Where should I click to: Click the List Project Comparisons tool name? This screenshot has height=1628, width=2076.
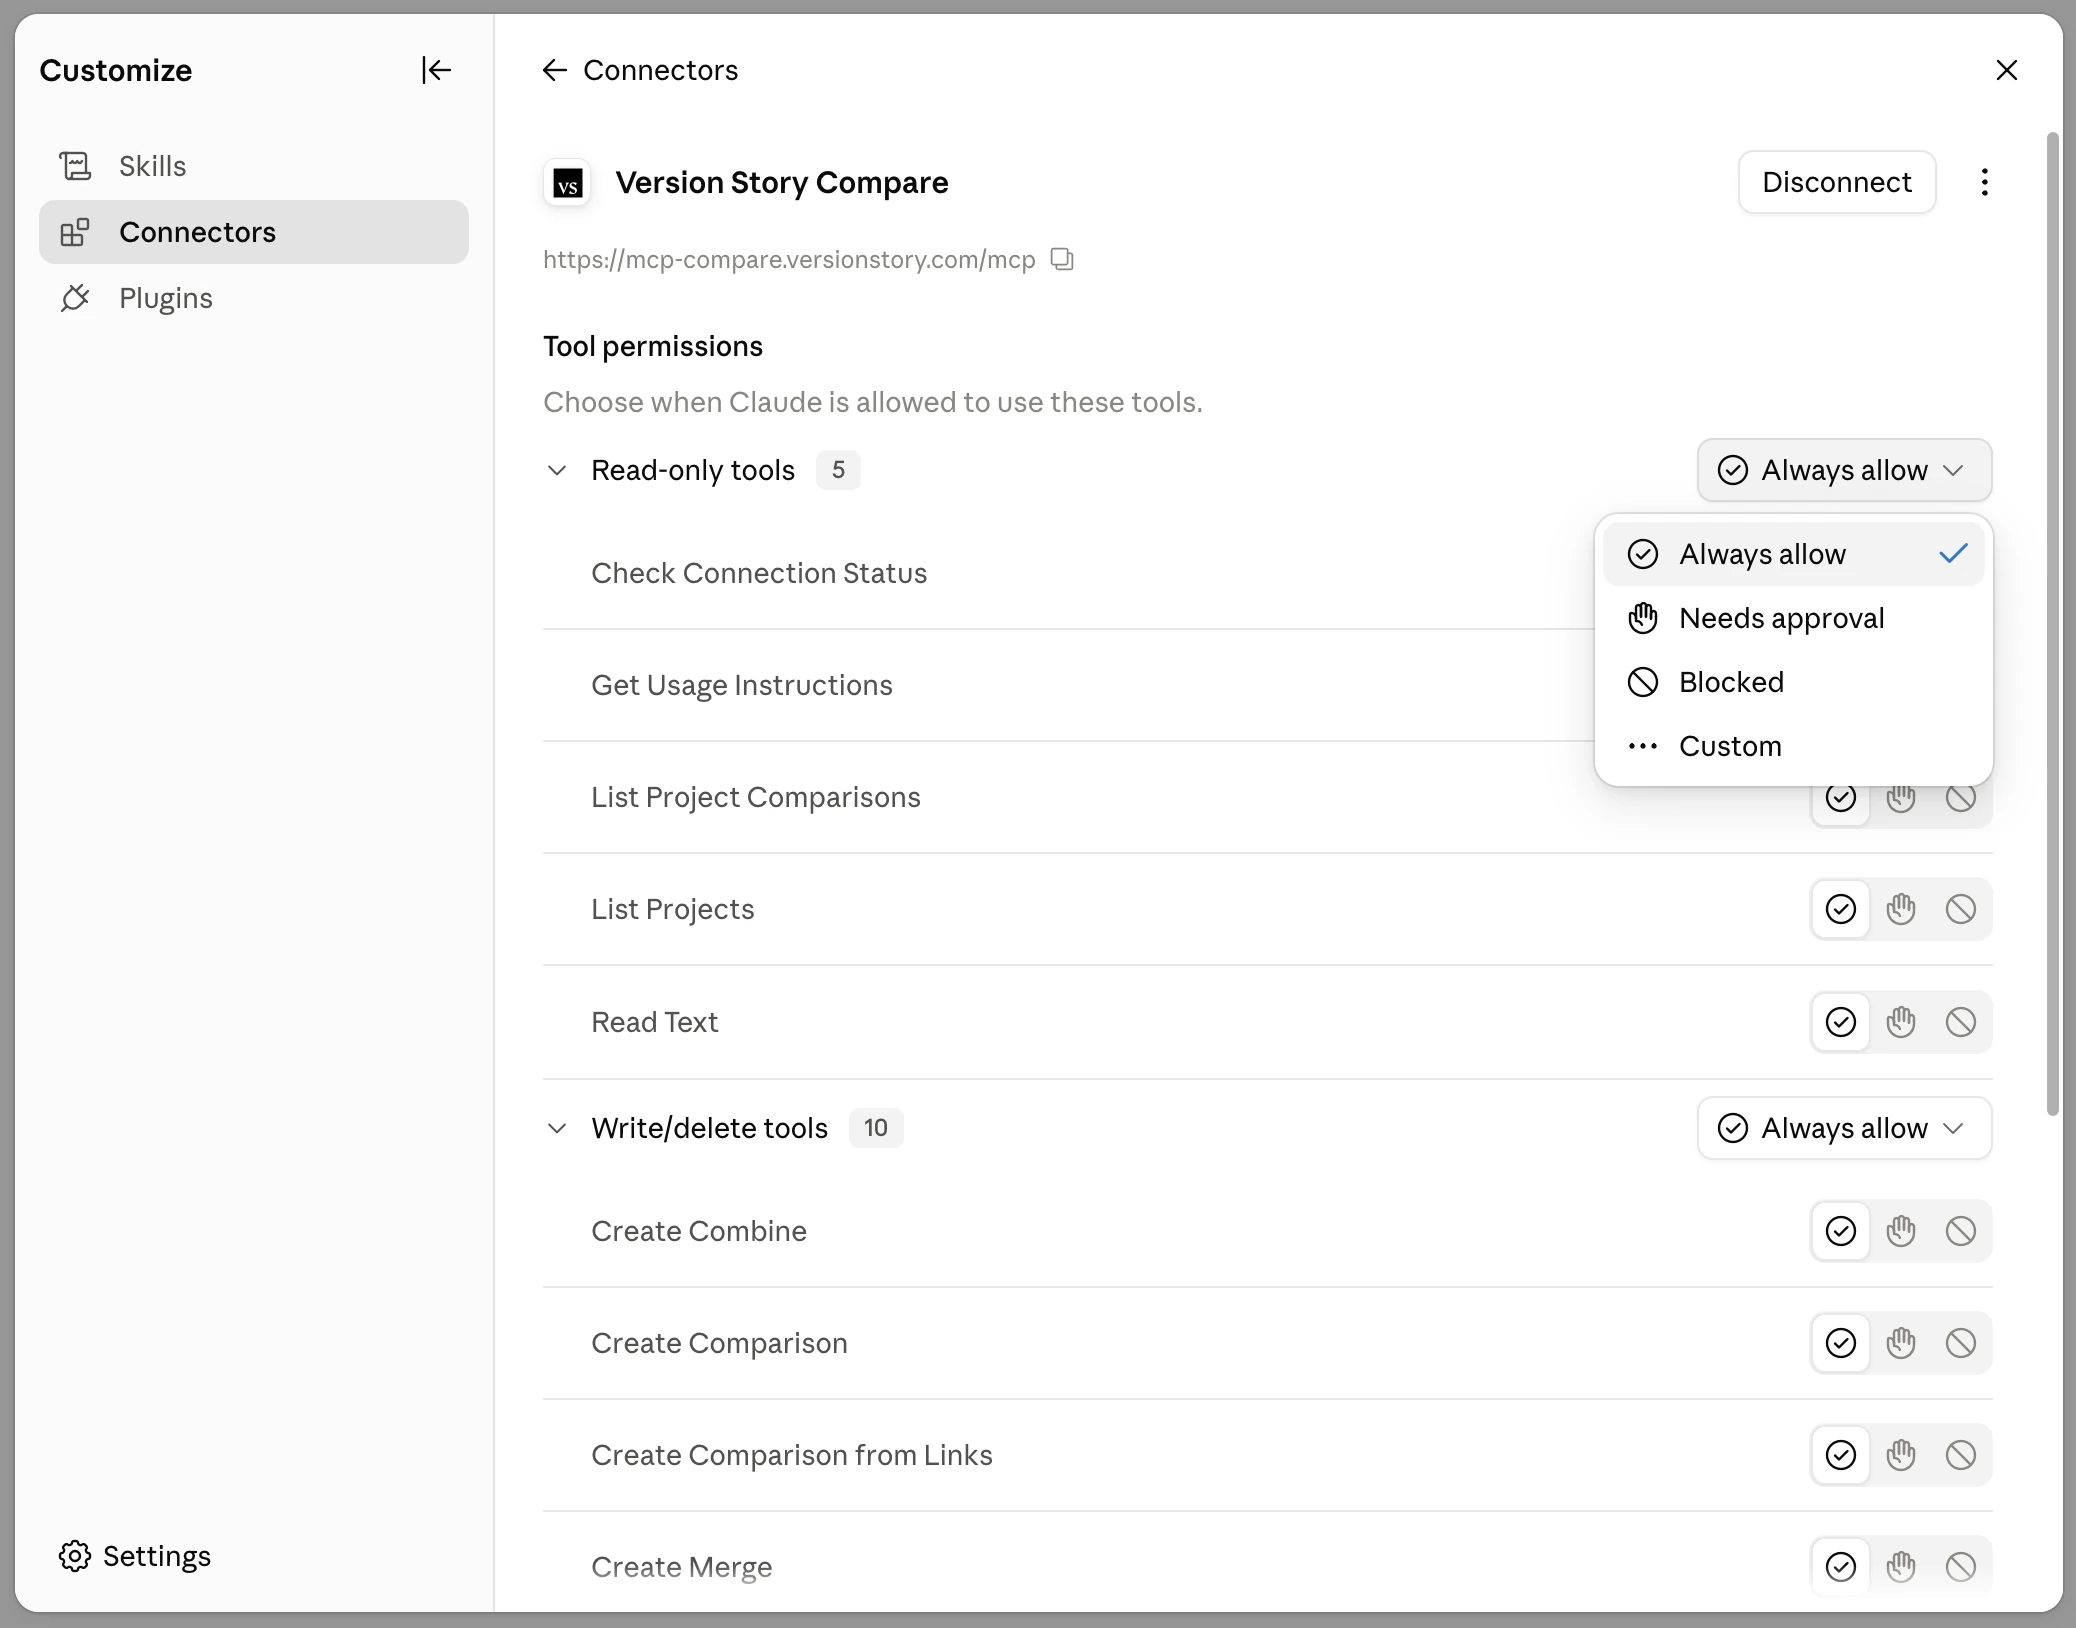tap(756, 797)
